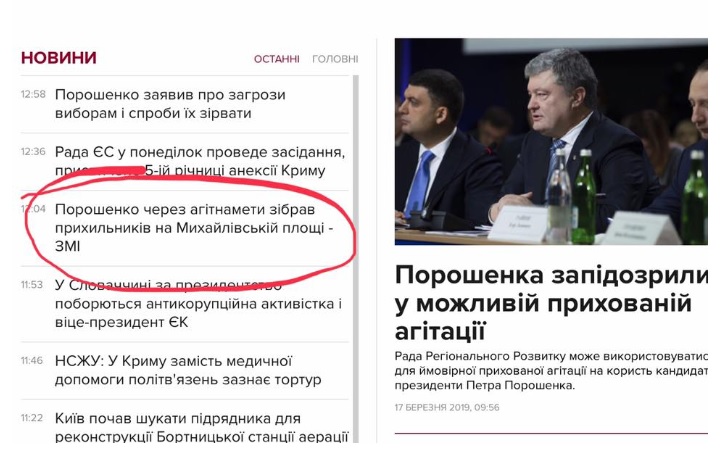The image size is (725, 458).
Task: Open article titled Порошенка запідозрили у можливій прихованій агітації
Action: (551, 303)
